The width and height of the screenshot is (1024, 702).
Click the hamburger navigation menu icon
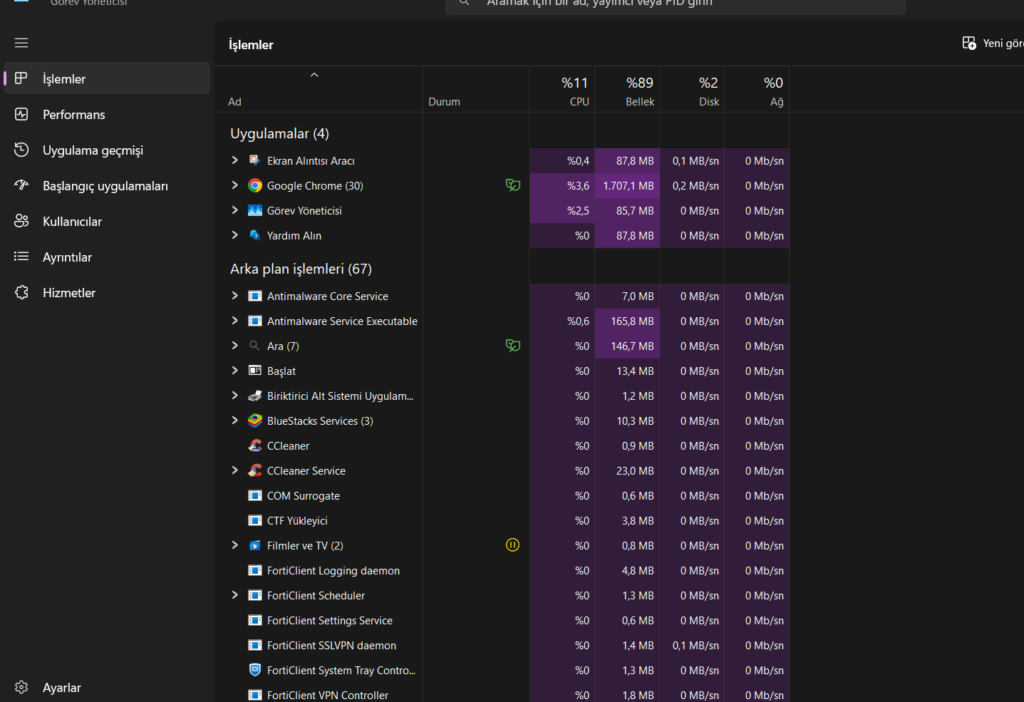click(21, 43)
